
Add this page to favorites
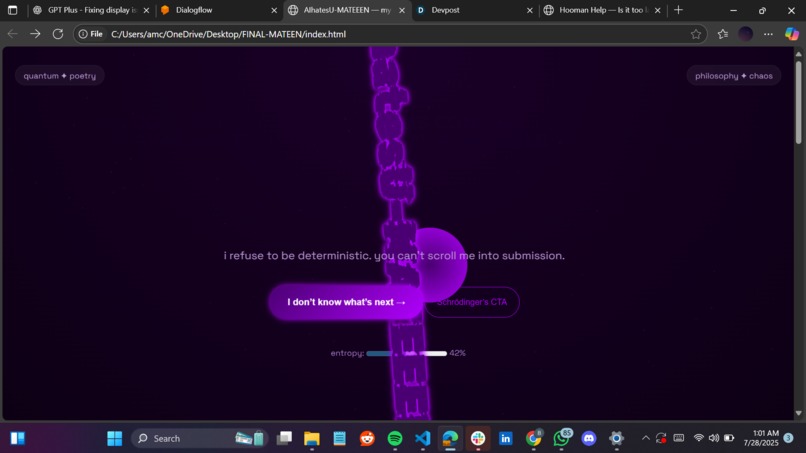[x=695, y=34]
